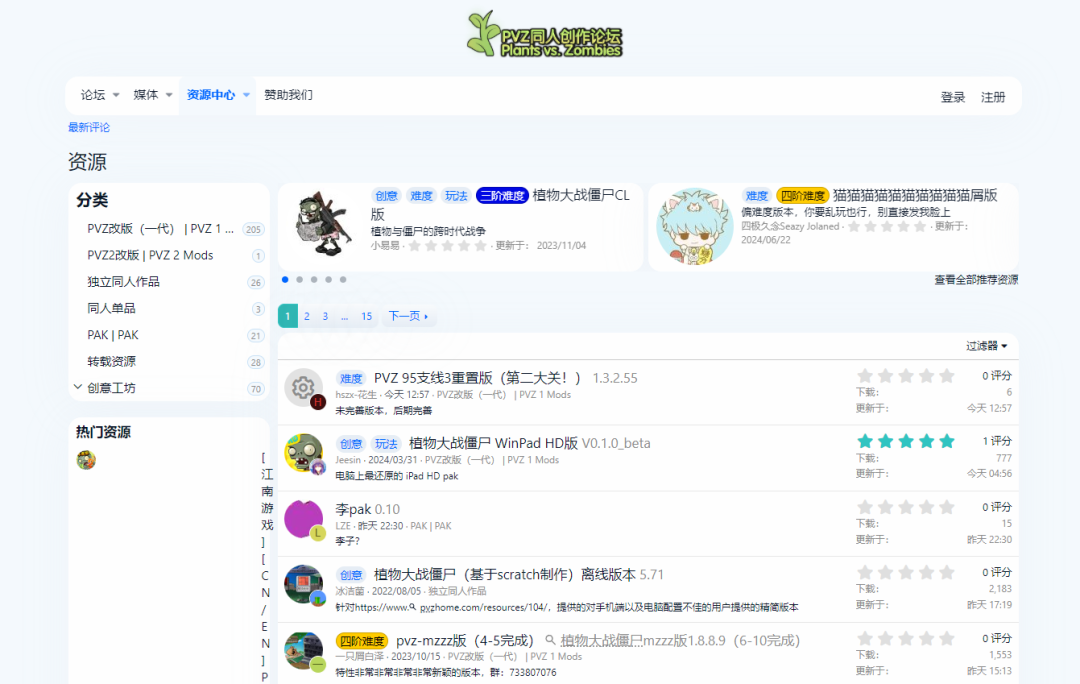The height and width of the screenshot is (684, 1080).
Task: Open the cat-girl thumbnail of 猫猫猫屑版
Action: pos(694,227)
